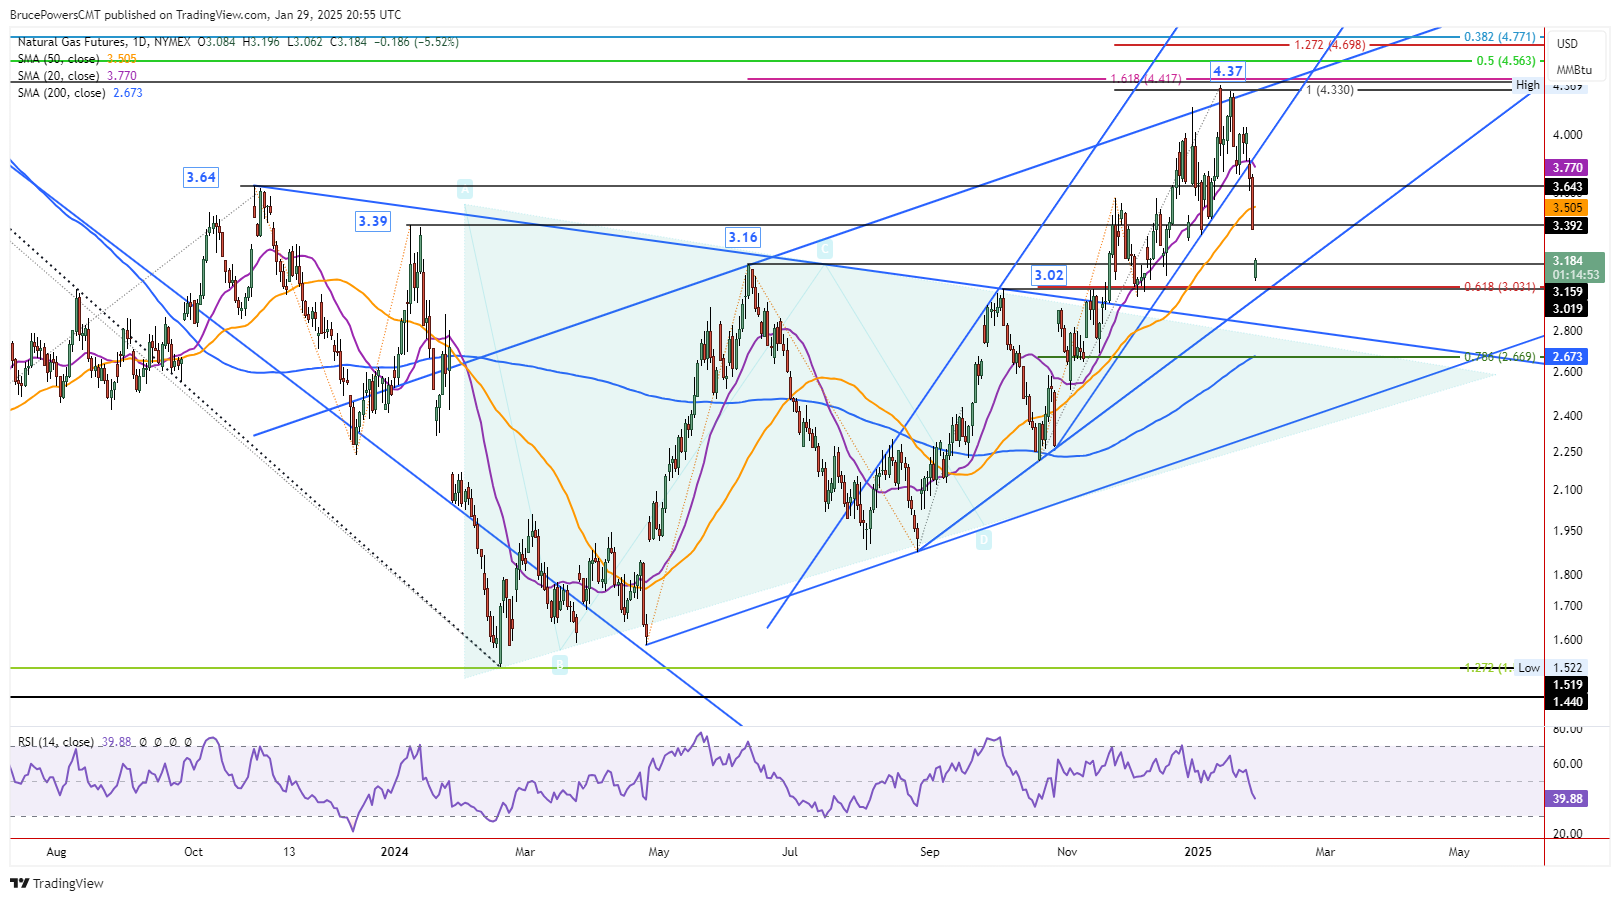Click the High marker on the price axis

point(1528,85)
